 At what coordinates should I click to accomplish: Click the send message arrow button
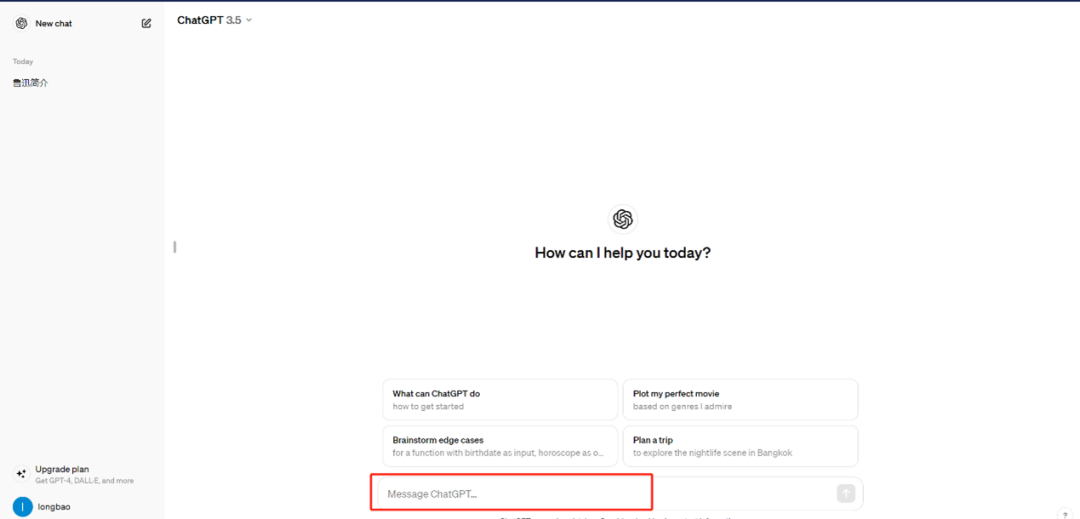[846, 493]
